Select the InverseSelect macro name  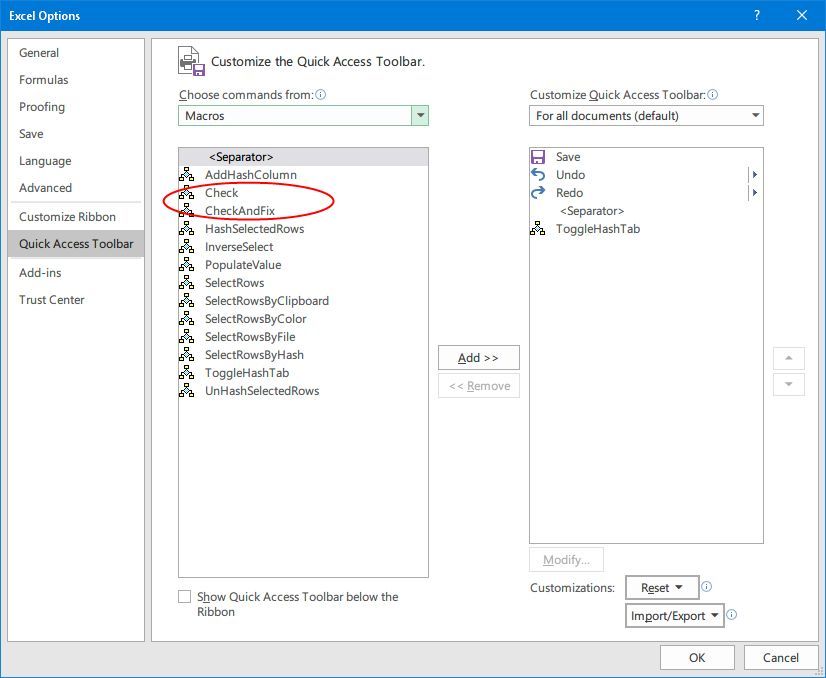tap(239, 247)
